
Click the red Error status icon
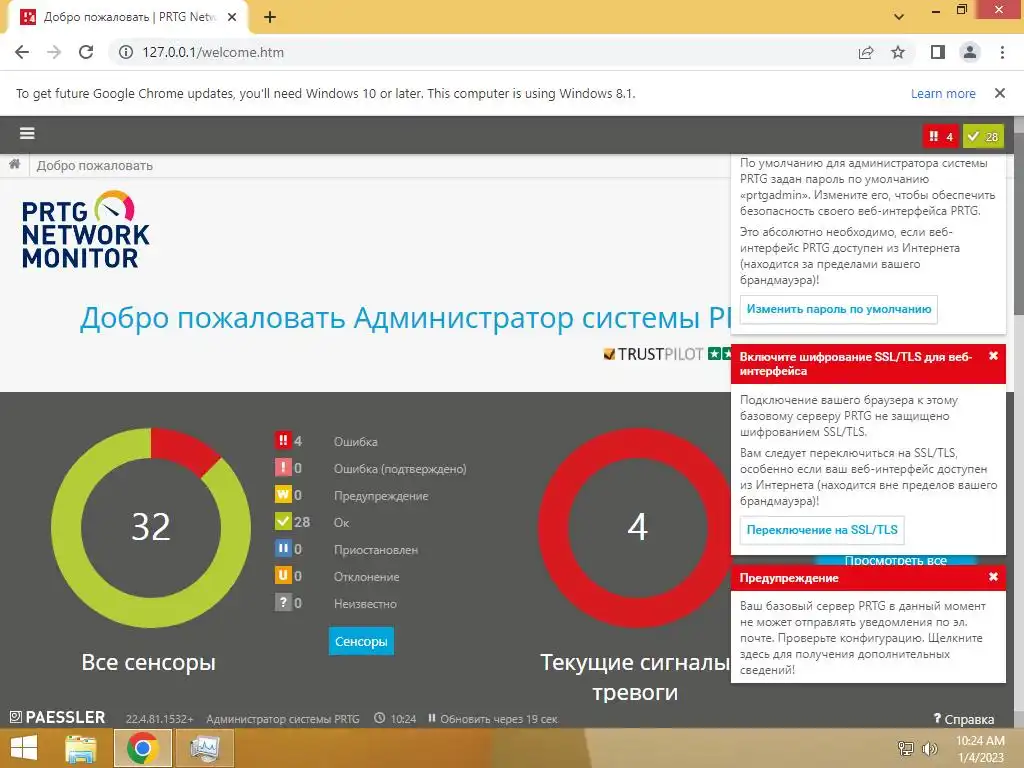click(x=283, y=441)
